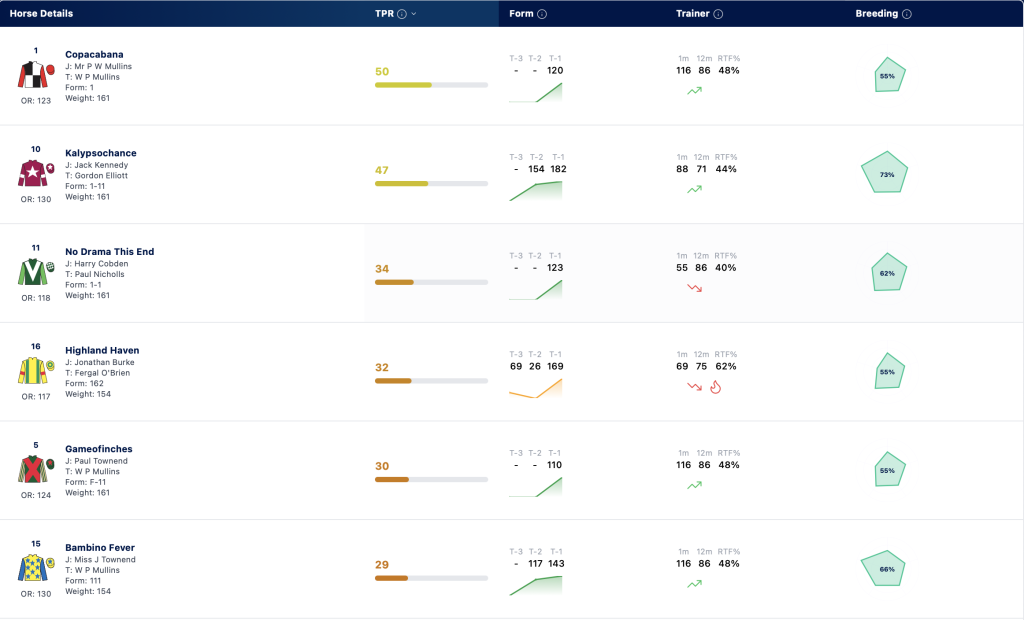The image size is (1024, 620).
Task: Click Highland Haven's hot trainer flame icon
Action: (716, 387)
